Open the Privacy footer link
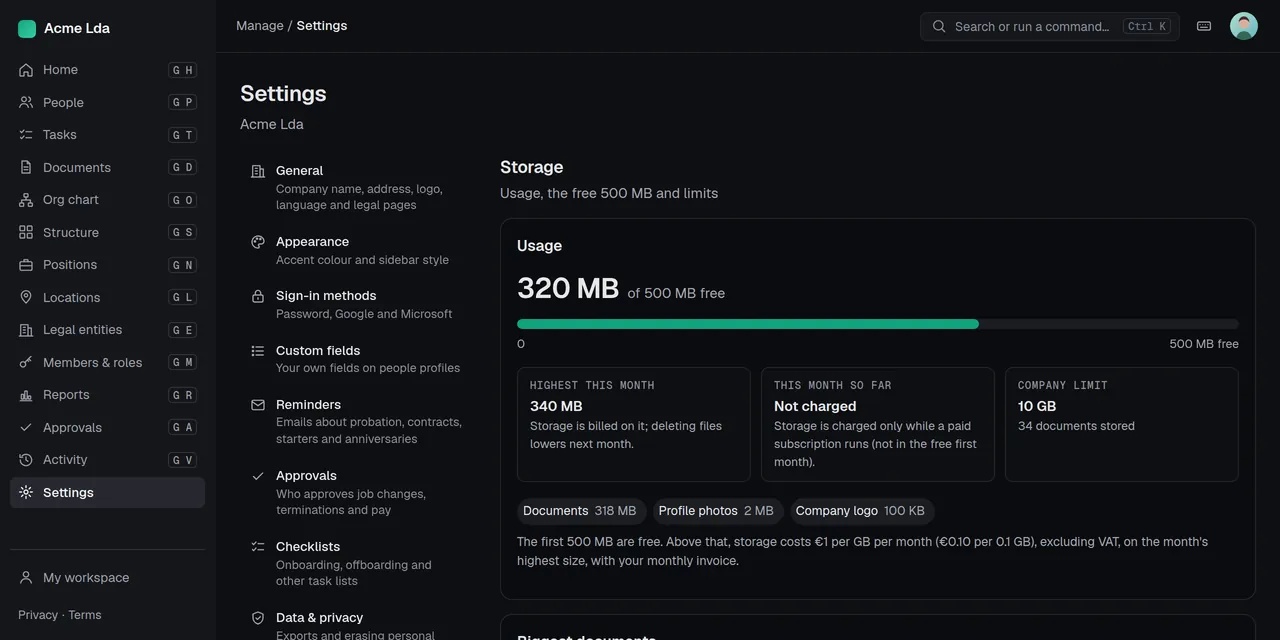The height and width of the screenshot is (640, 1280). (x=38, y=615)
